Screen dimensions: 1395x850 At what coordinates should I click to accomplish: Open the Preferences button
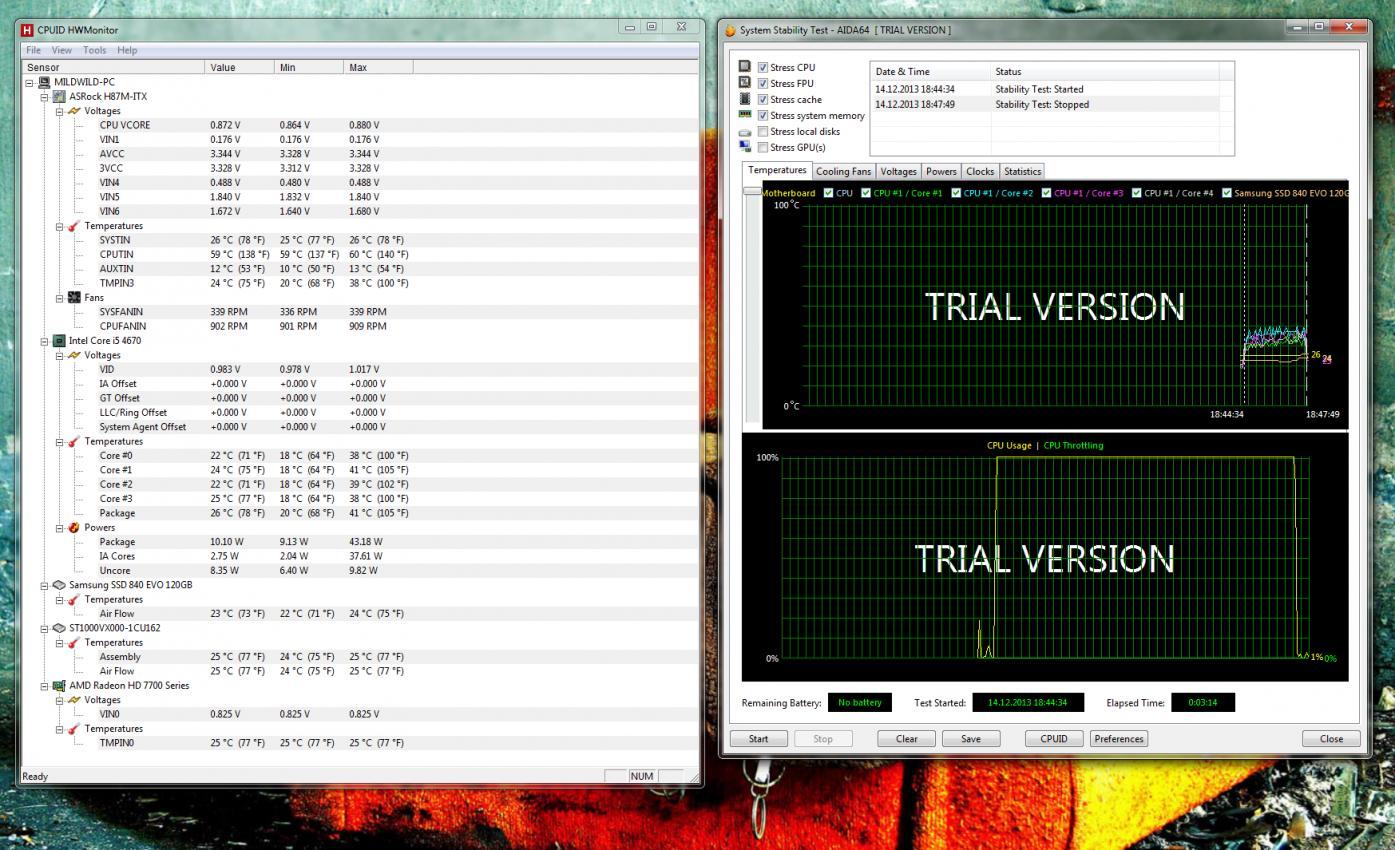click(1119, 739)
